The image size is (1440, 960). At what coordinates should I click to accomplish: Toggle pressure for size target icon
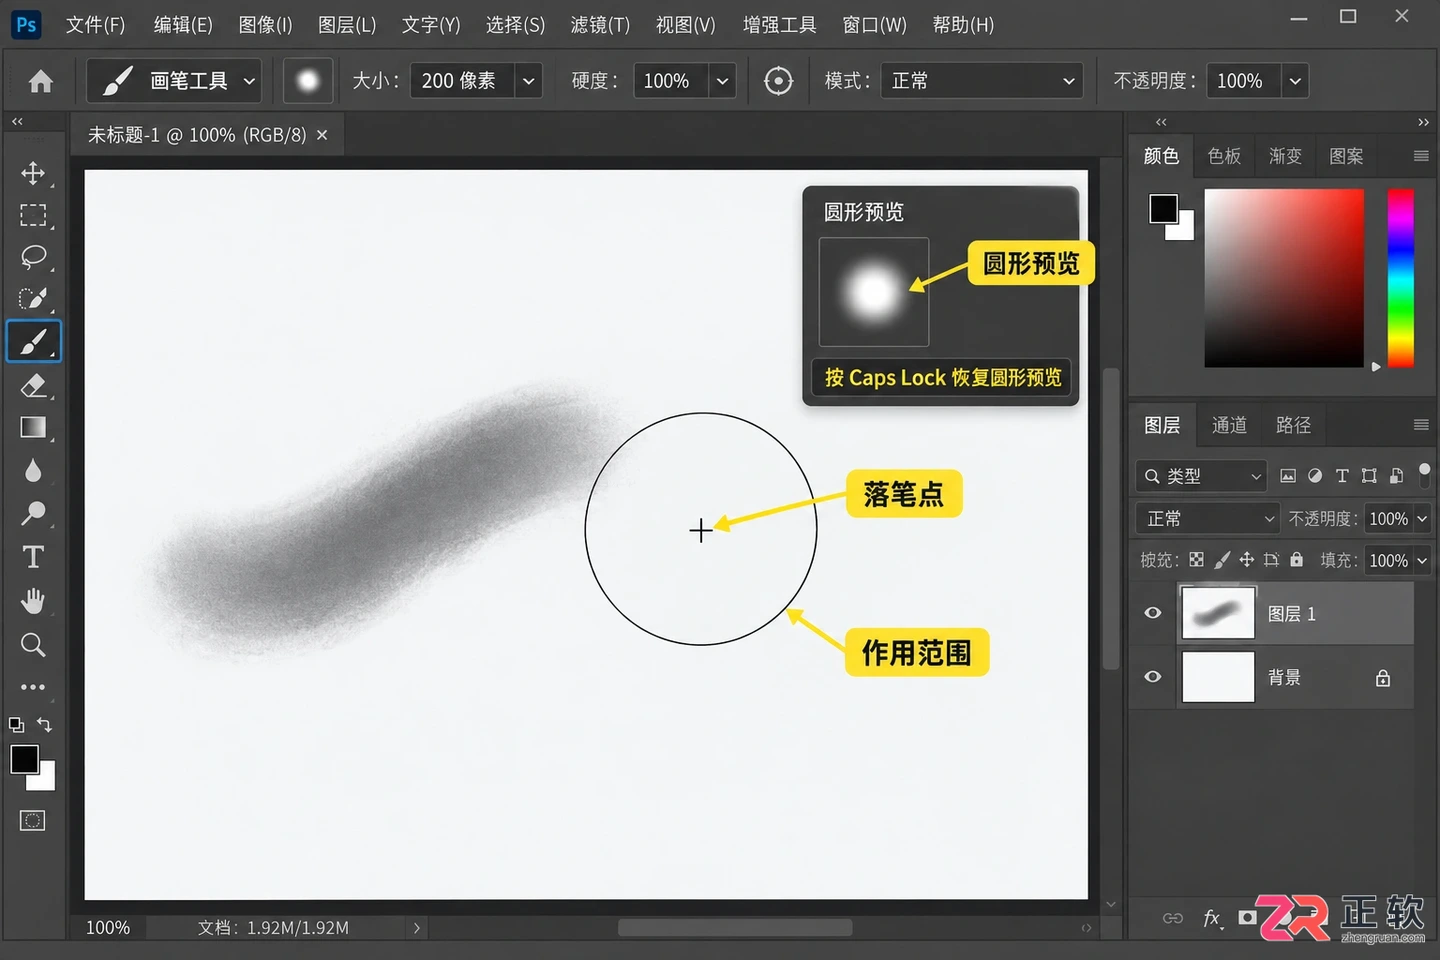click(x=778, y=81)
